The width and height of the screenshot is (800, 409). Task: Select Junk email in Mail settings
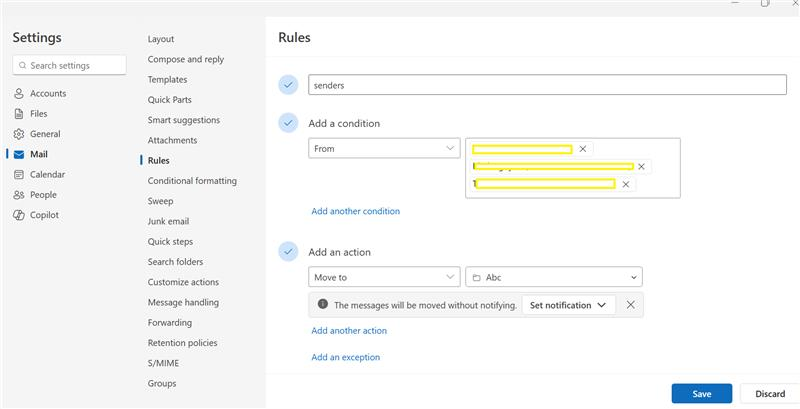coord(168,221)
